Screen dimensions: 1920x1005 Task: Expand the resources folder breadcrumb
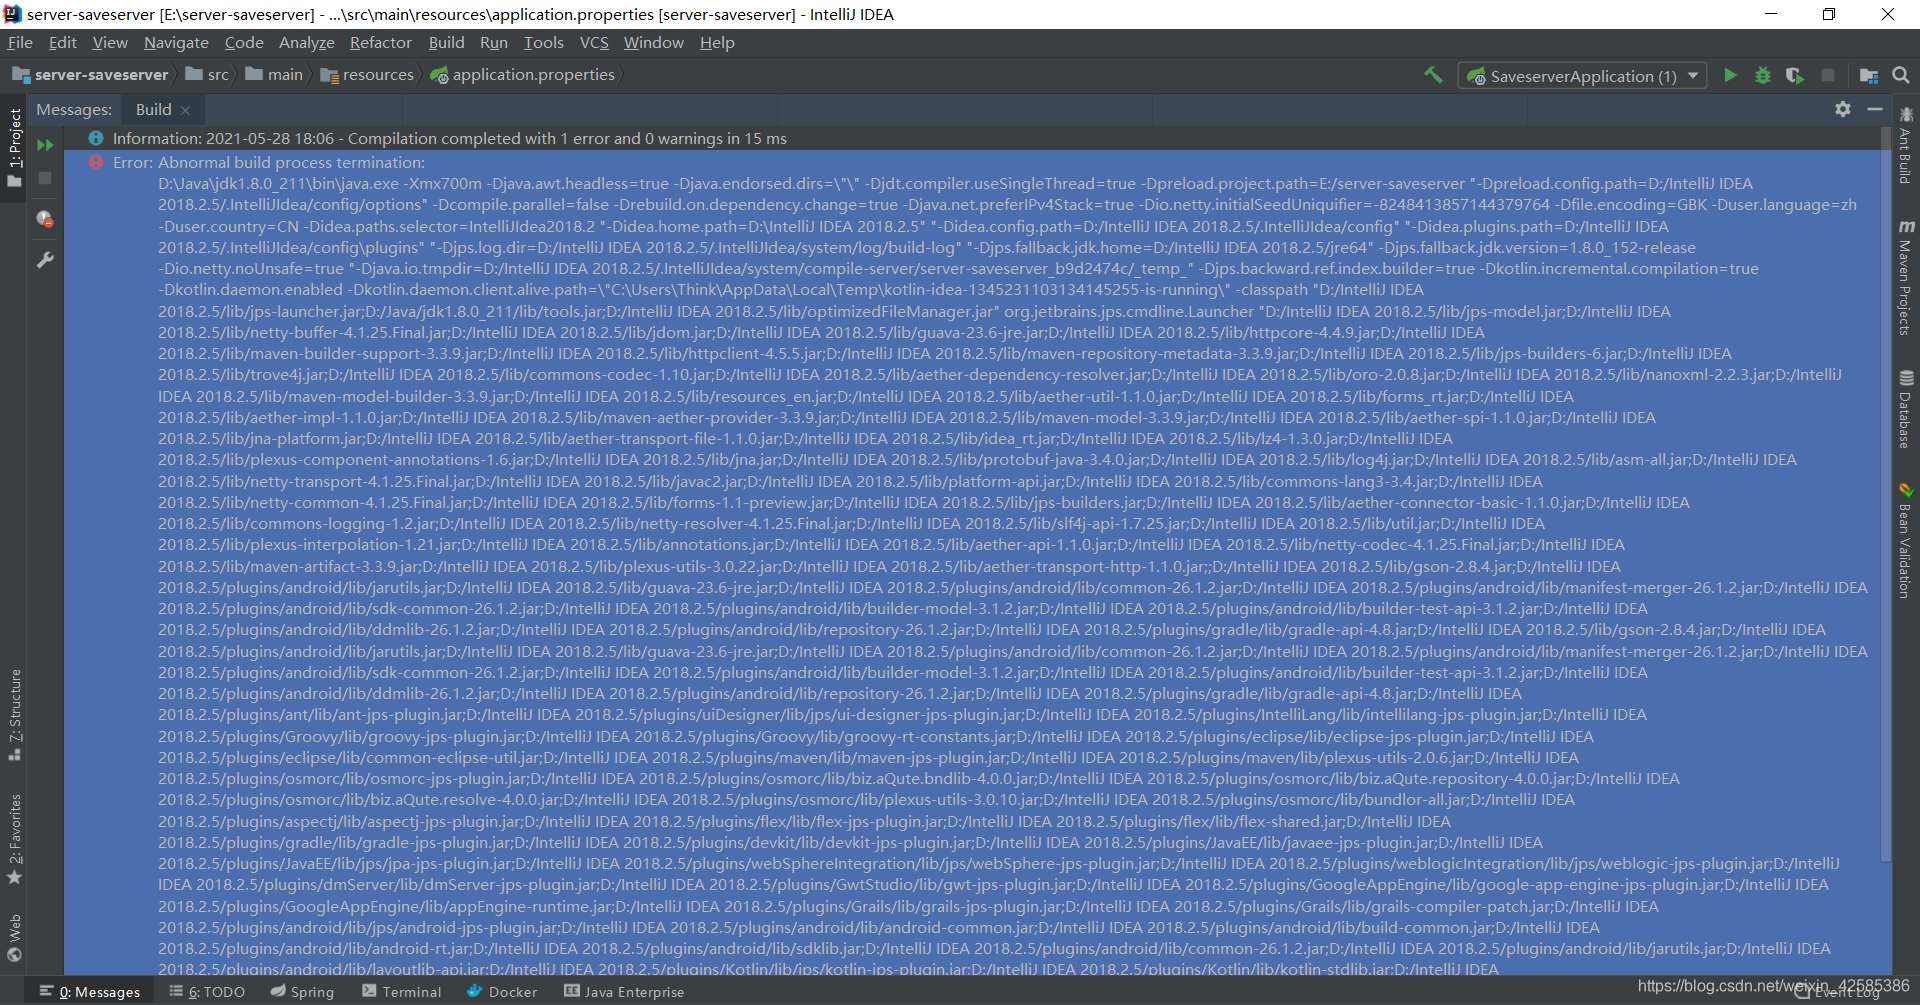[x=376, y=74]
